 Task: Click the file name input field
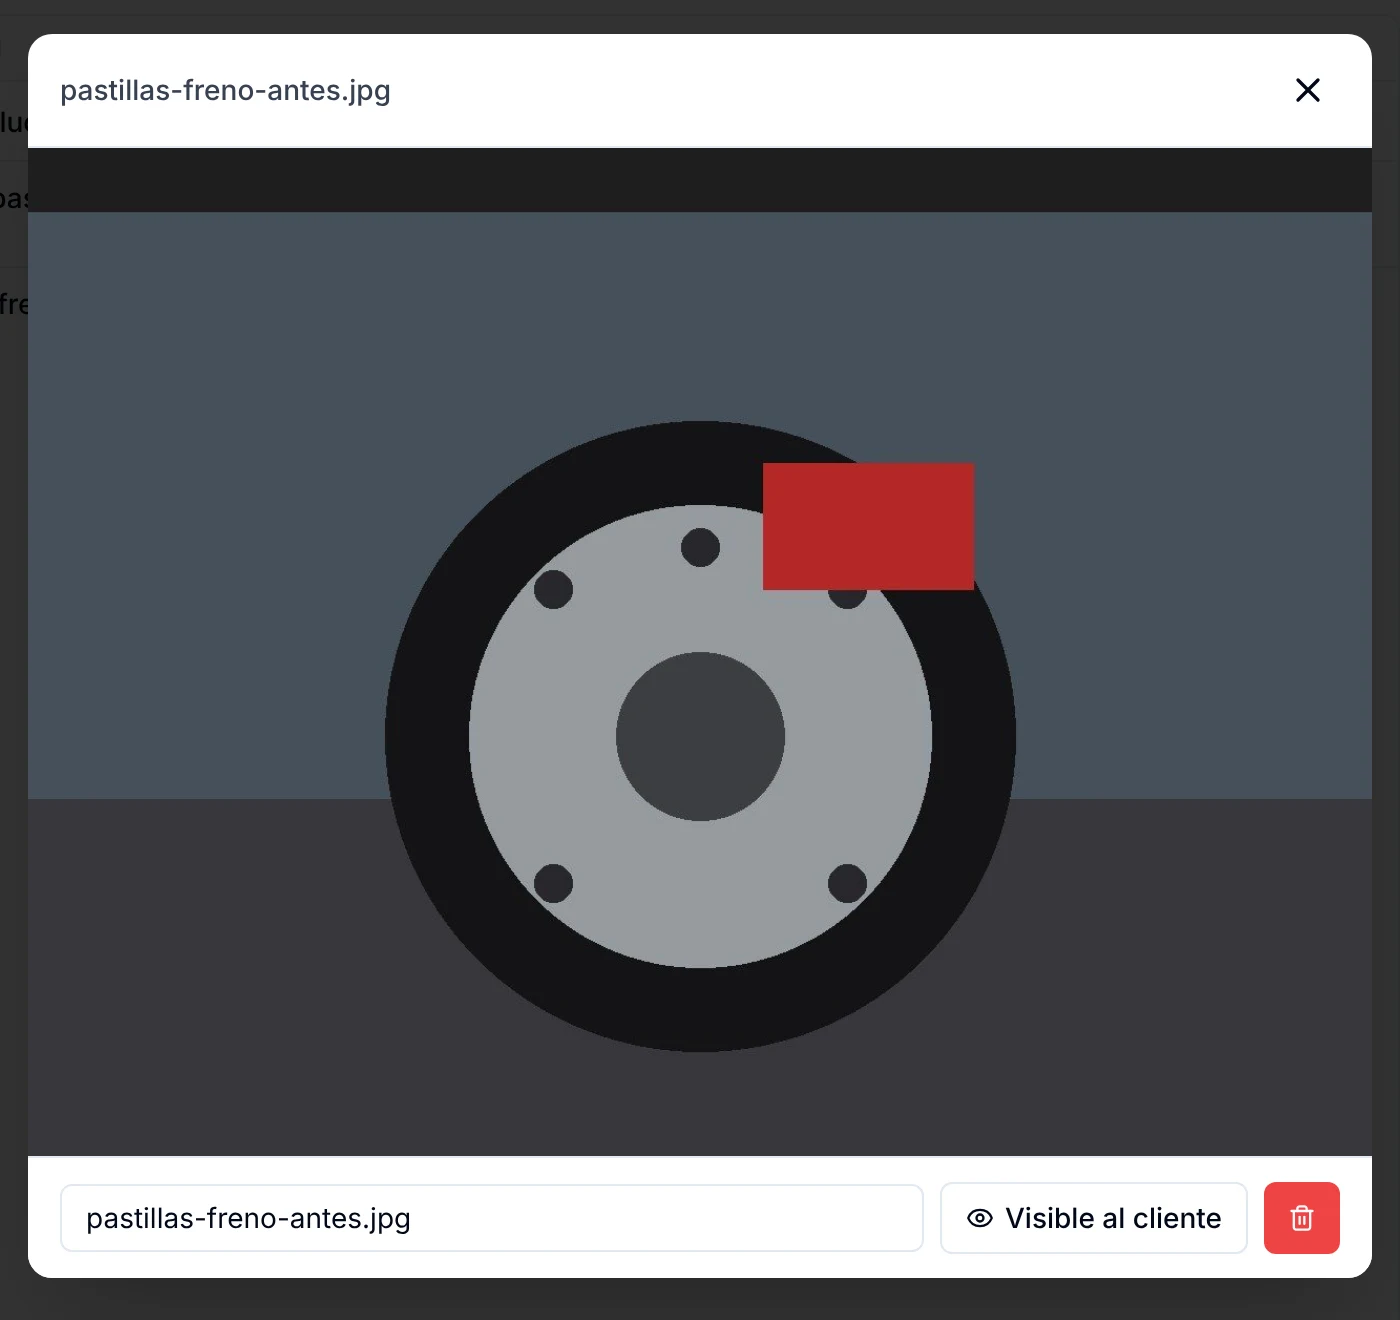coord(491,1218)
